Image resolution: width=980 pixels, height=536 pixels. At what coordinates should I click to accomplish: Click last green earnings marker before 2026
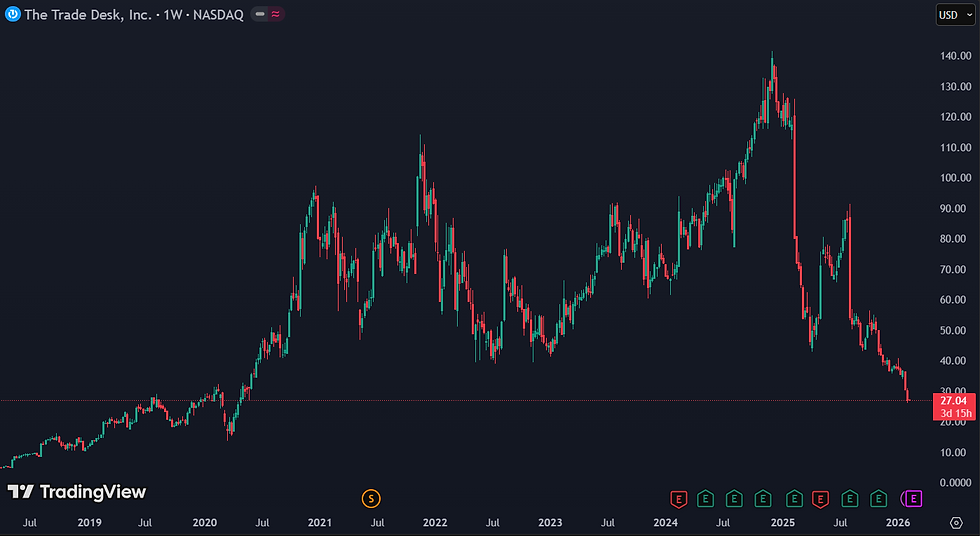coord(879,499)
